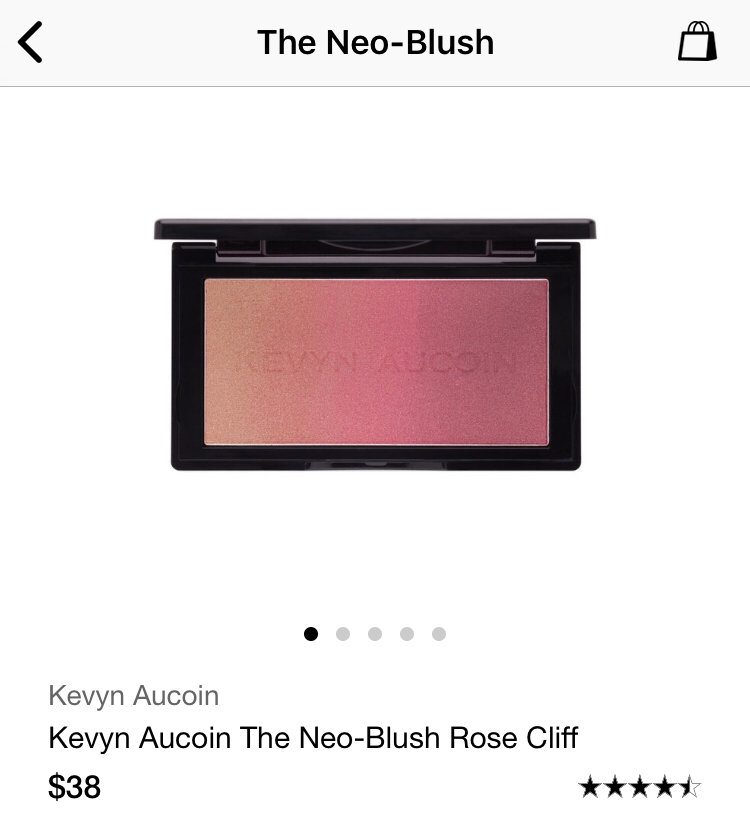Click the 'Kevyn Aucoin The Neo-Blush Rose Cliff' title
The image size is (750, 840).
point(313,738)
